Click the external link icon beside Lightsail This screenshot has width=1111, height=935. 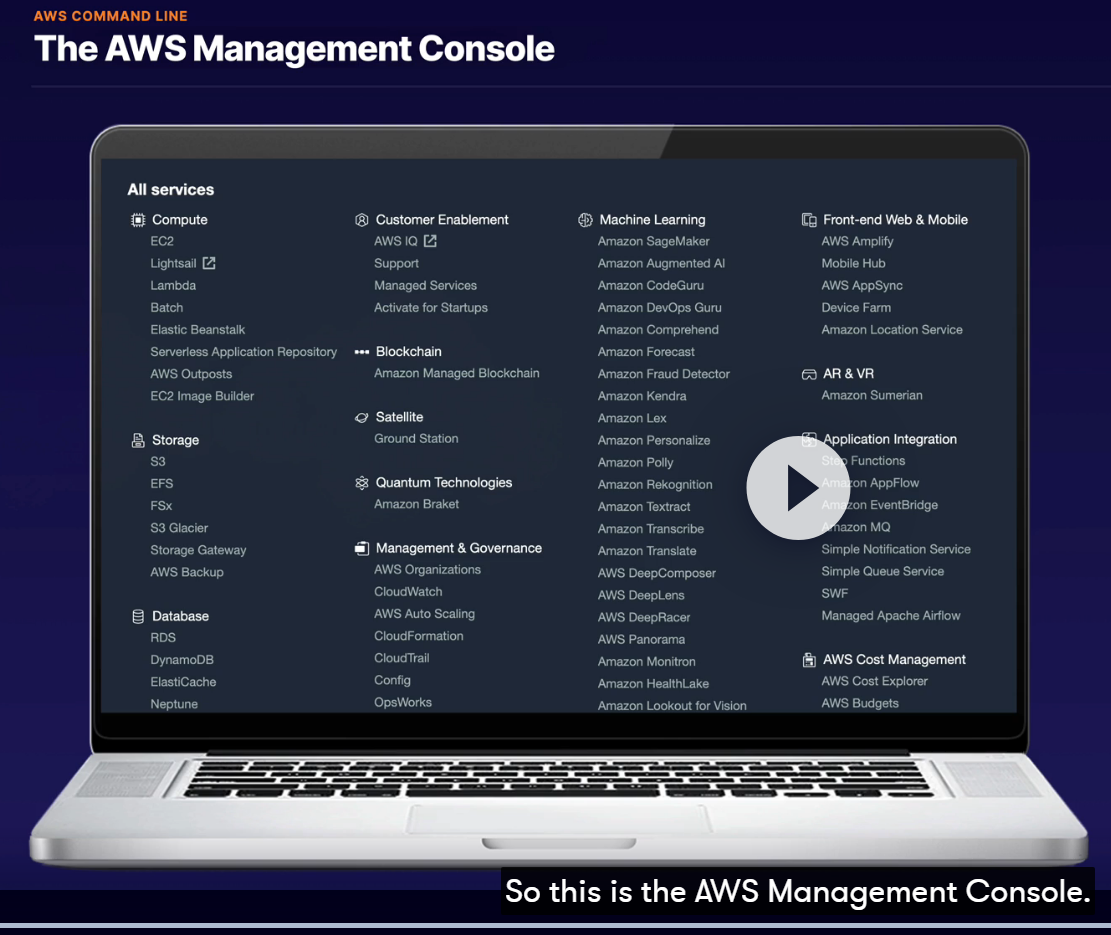(208, 264)
